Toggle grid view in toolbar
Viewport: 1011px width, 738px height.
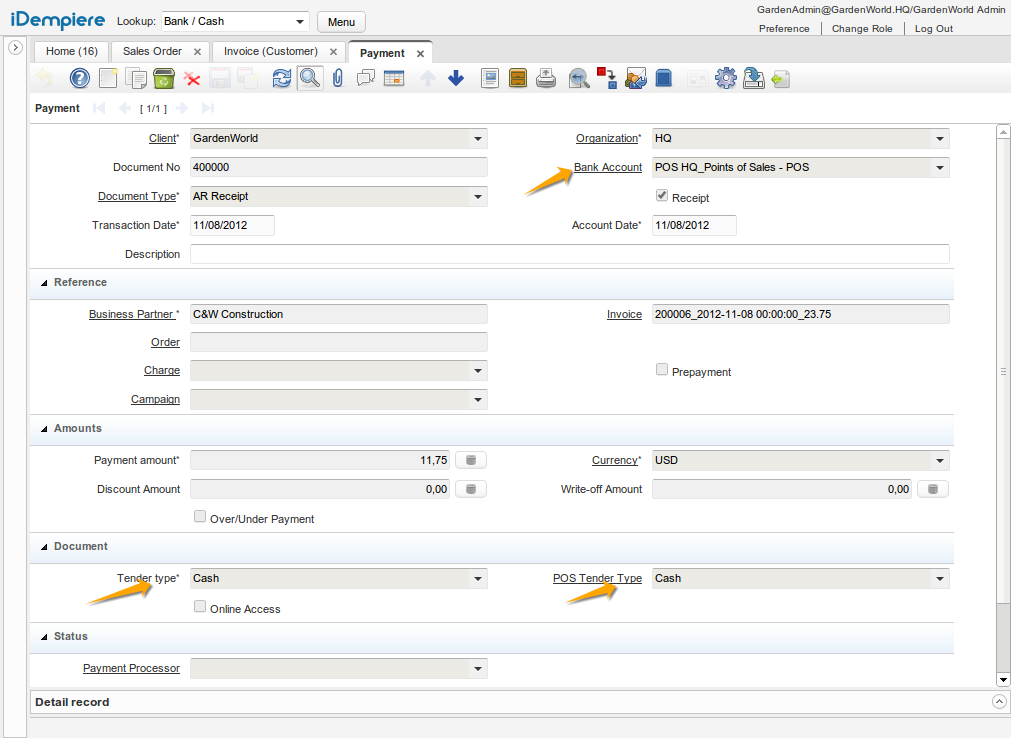coord(394,78)
